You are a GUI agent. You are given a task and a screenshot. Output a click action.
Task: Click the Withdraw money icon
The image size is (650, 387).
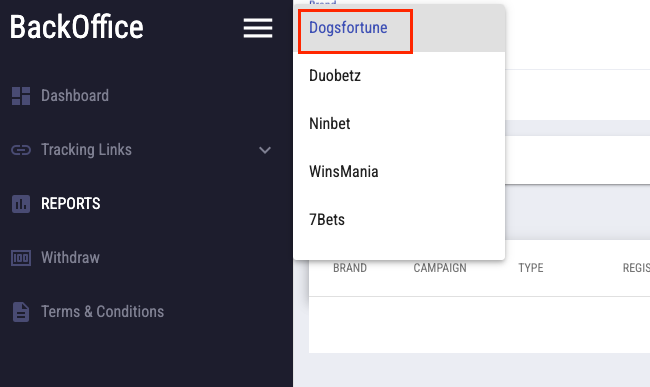[x=21, y=258]
